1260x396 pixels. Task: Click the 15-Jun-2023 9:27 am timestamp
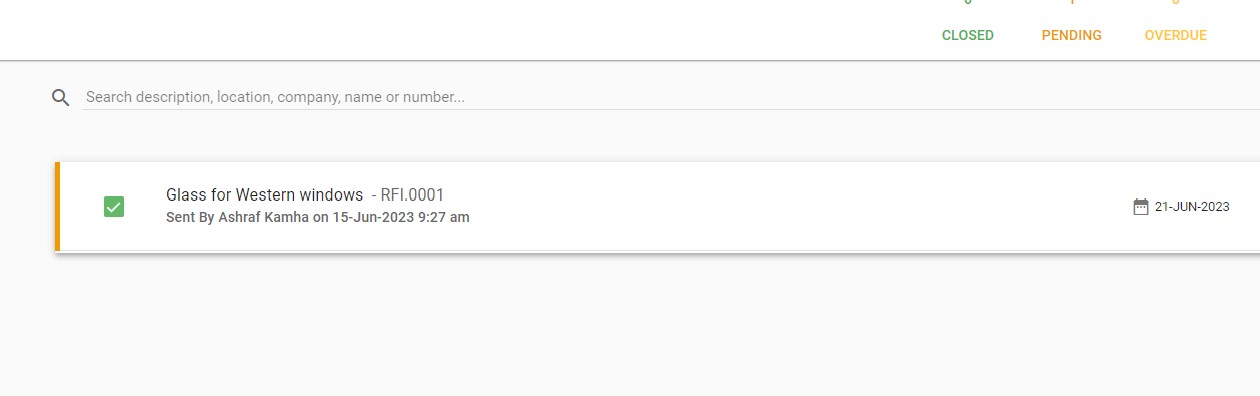coord(401,217)
